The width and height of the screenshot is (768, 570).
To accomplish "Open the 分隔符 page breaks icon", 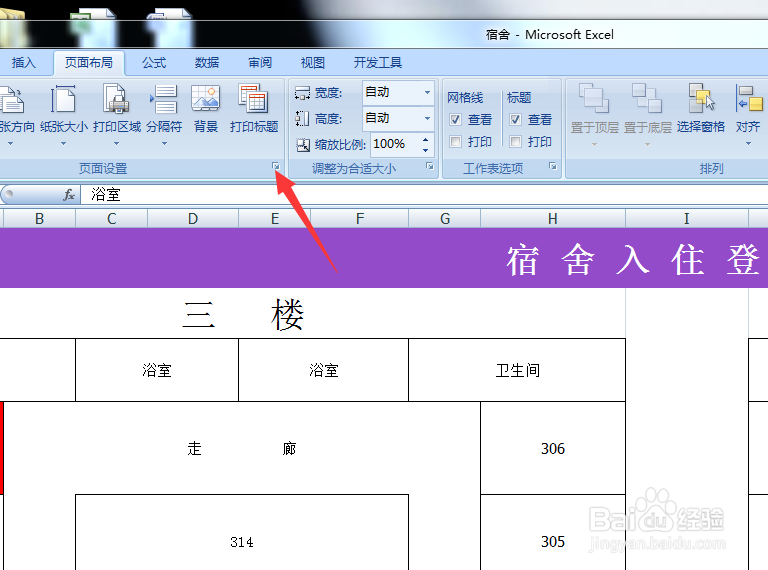I will [x=164, y=98].
